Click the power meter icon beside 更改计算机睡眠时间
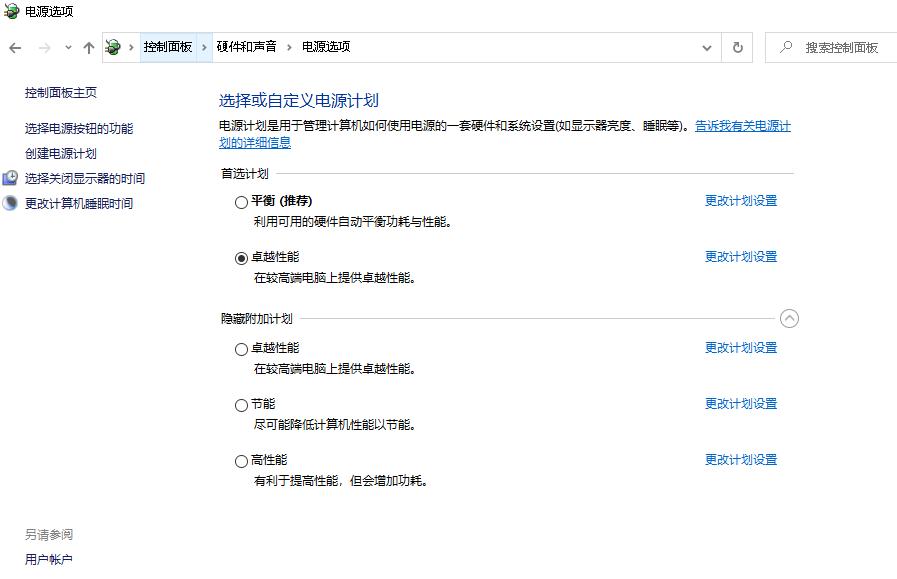The image size is (897, 579). point(10,201)
